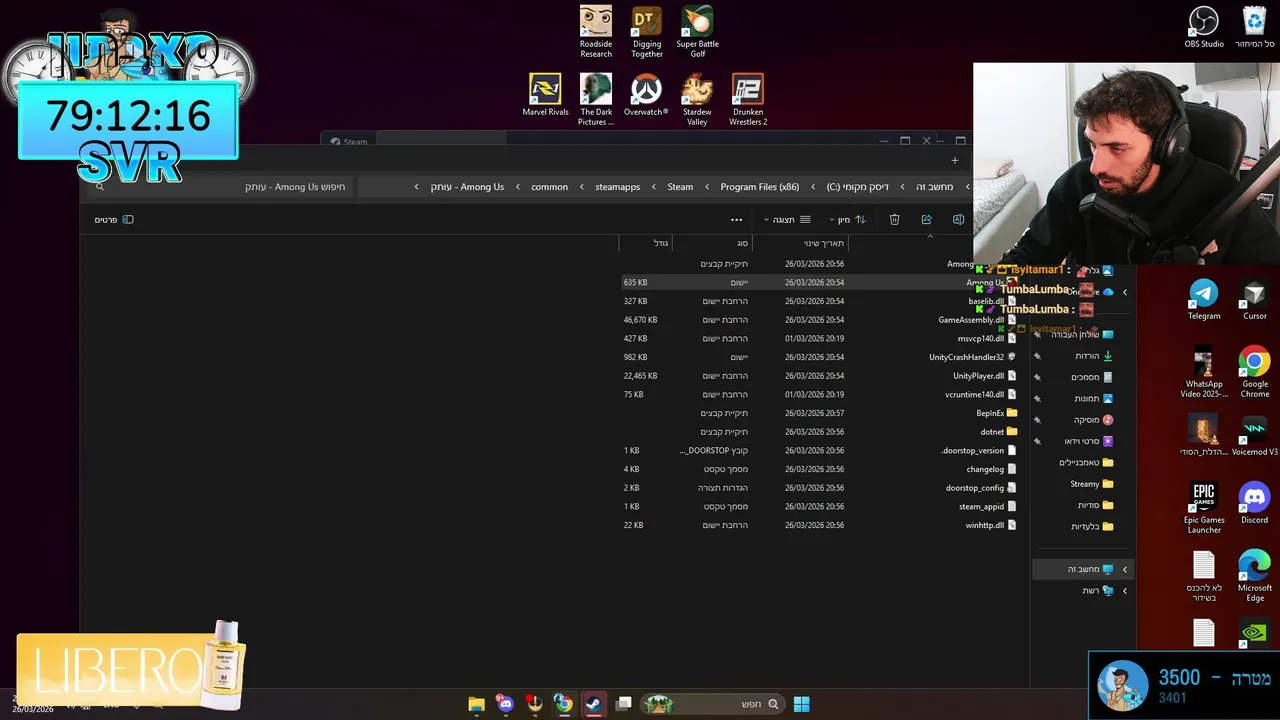This screenshot has height=720, width=1280.
Task: Open OBS Studio desktop icon
Action: tap(1204, 27)
